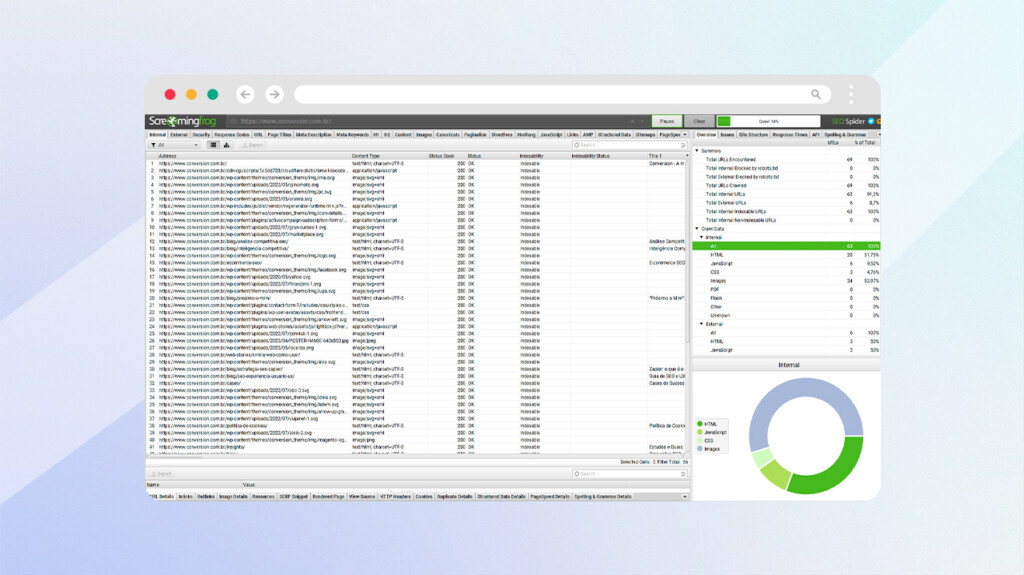The height and width of the screenshot is (575, 1024).
Task: Open the HTTP Headers bottom tab
Action: pos(396,497)
